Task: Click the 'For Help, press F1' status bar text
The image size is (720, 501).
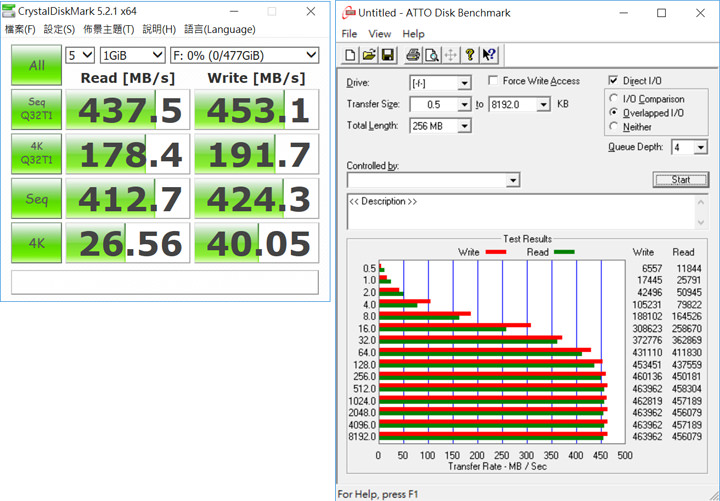Action: [x=377, y=494]
